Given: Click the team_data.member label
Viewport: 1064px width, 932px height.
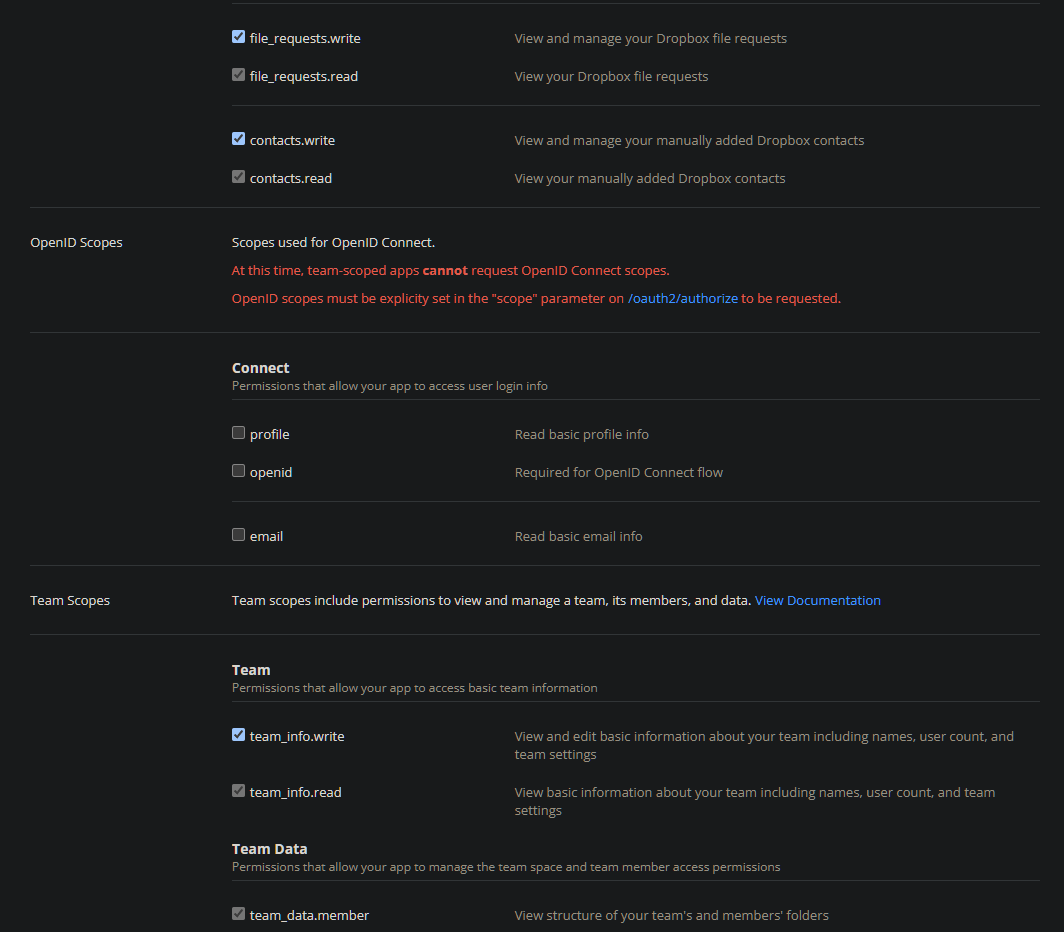Looking at the screenshot, I should click(309, 916).
